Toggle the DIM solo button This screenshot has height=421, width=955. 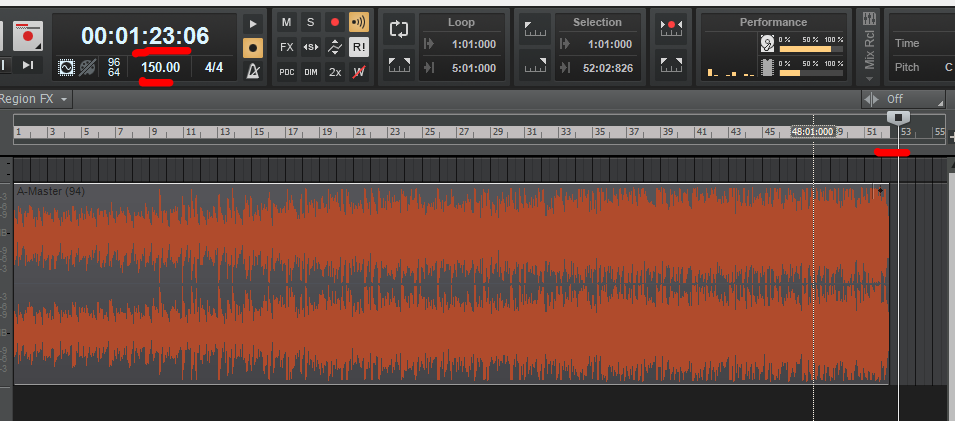coord(310,72)
